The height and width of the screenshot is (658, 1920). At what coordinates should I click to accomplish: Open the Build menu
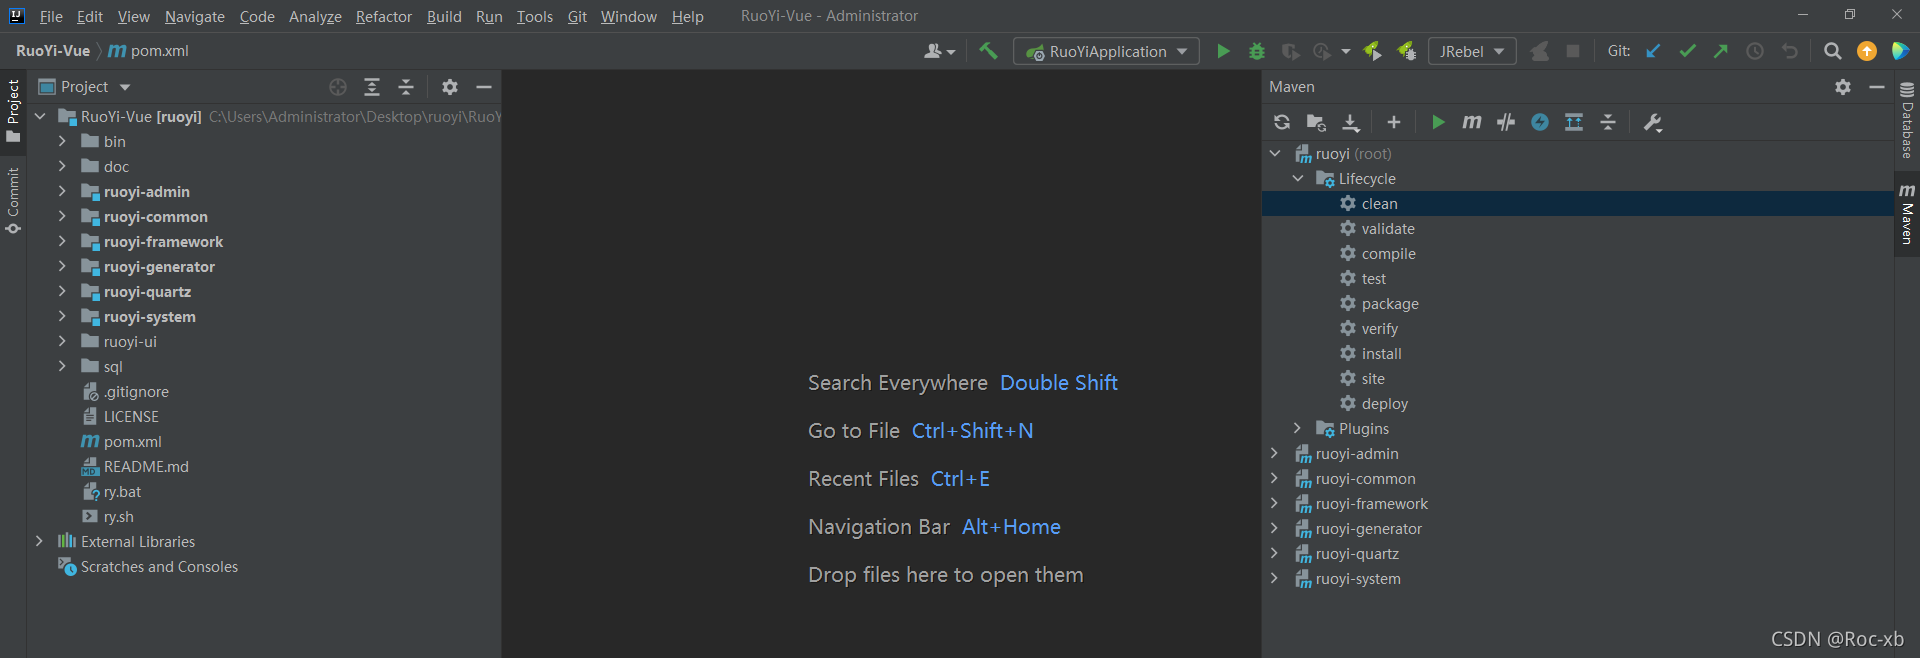444,16
